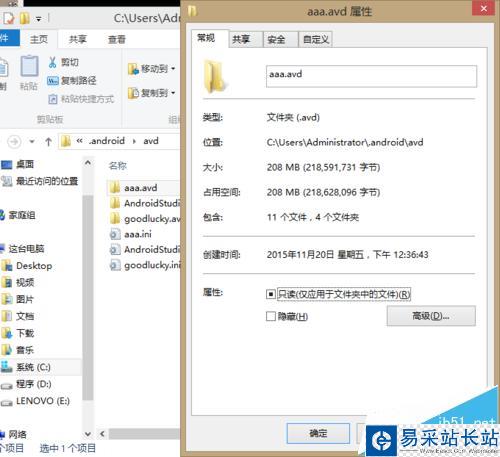The height and width of the screenshot is (457, 500).
Task: Click the location path C:\Users\Administrator\.android\avd
Action: pos(345,142)
